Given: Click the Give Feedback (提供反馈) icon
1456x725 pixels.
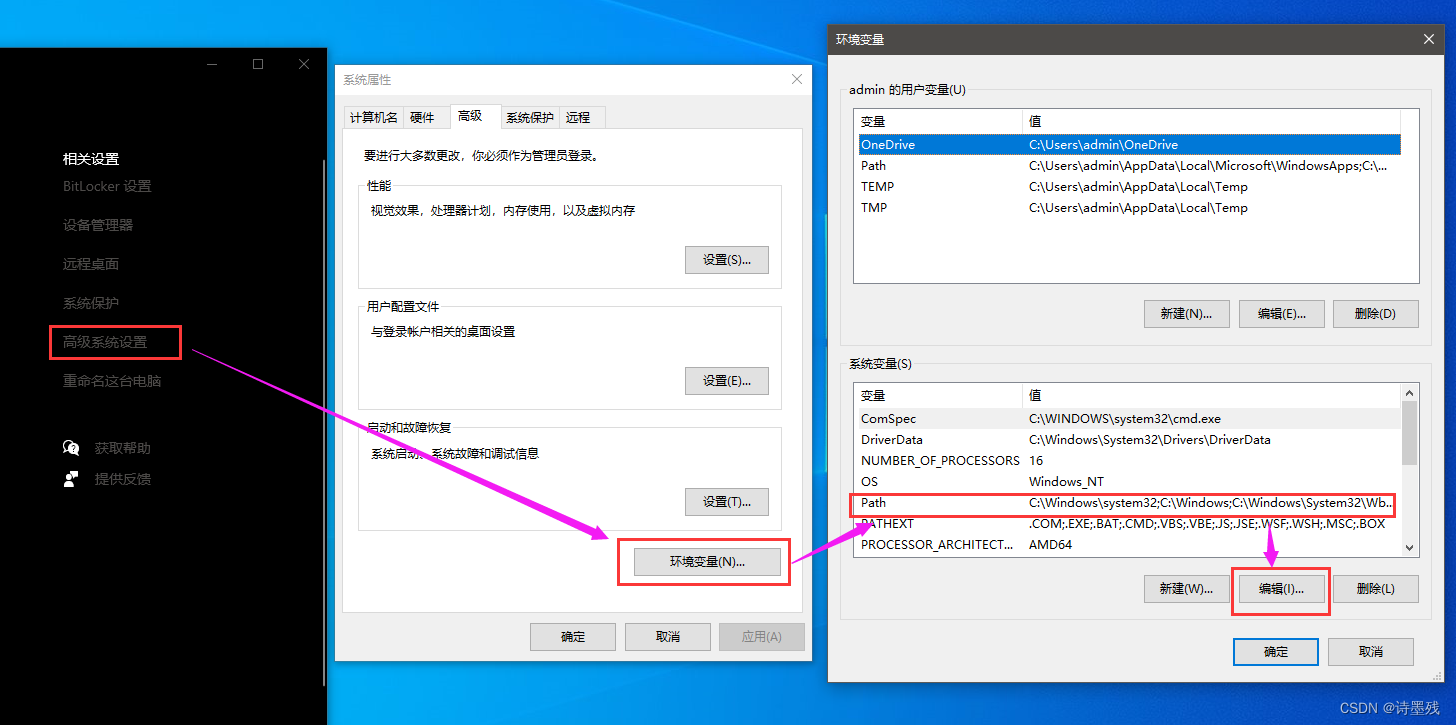Looking at the screenshot, I should click(71, 479).
